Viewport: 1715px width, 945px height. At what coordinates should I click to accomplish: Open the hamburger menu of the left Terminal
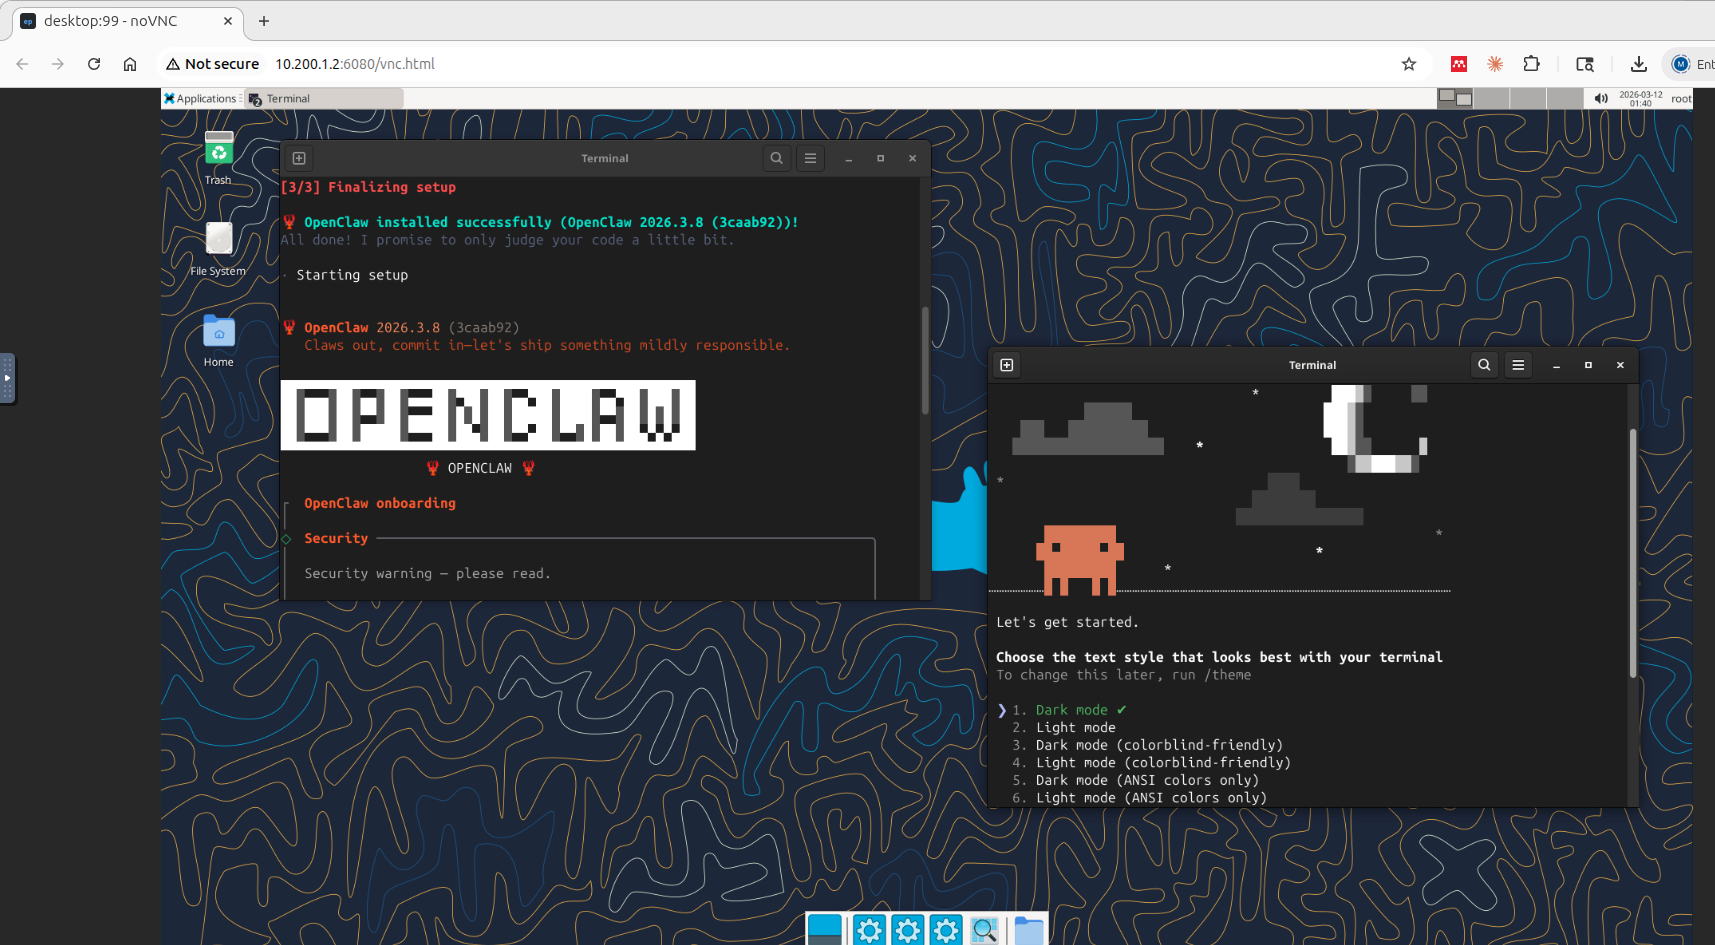(x=810, y=157)
